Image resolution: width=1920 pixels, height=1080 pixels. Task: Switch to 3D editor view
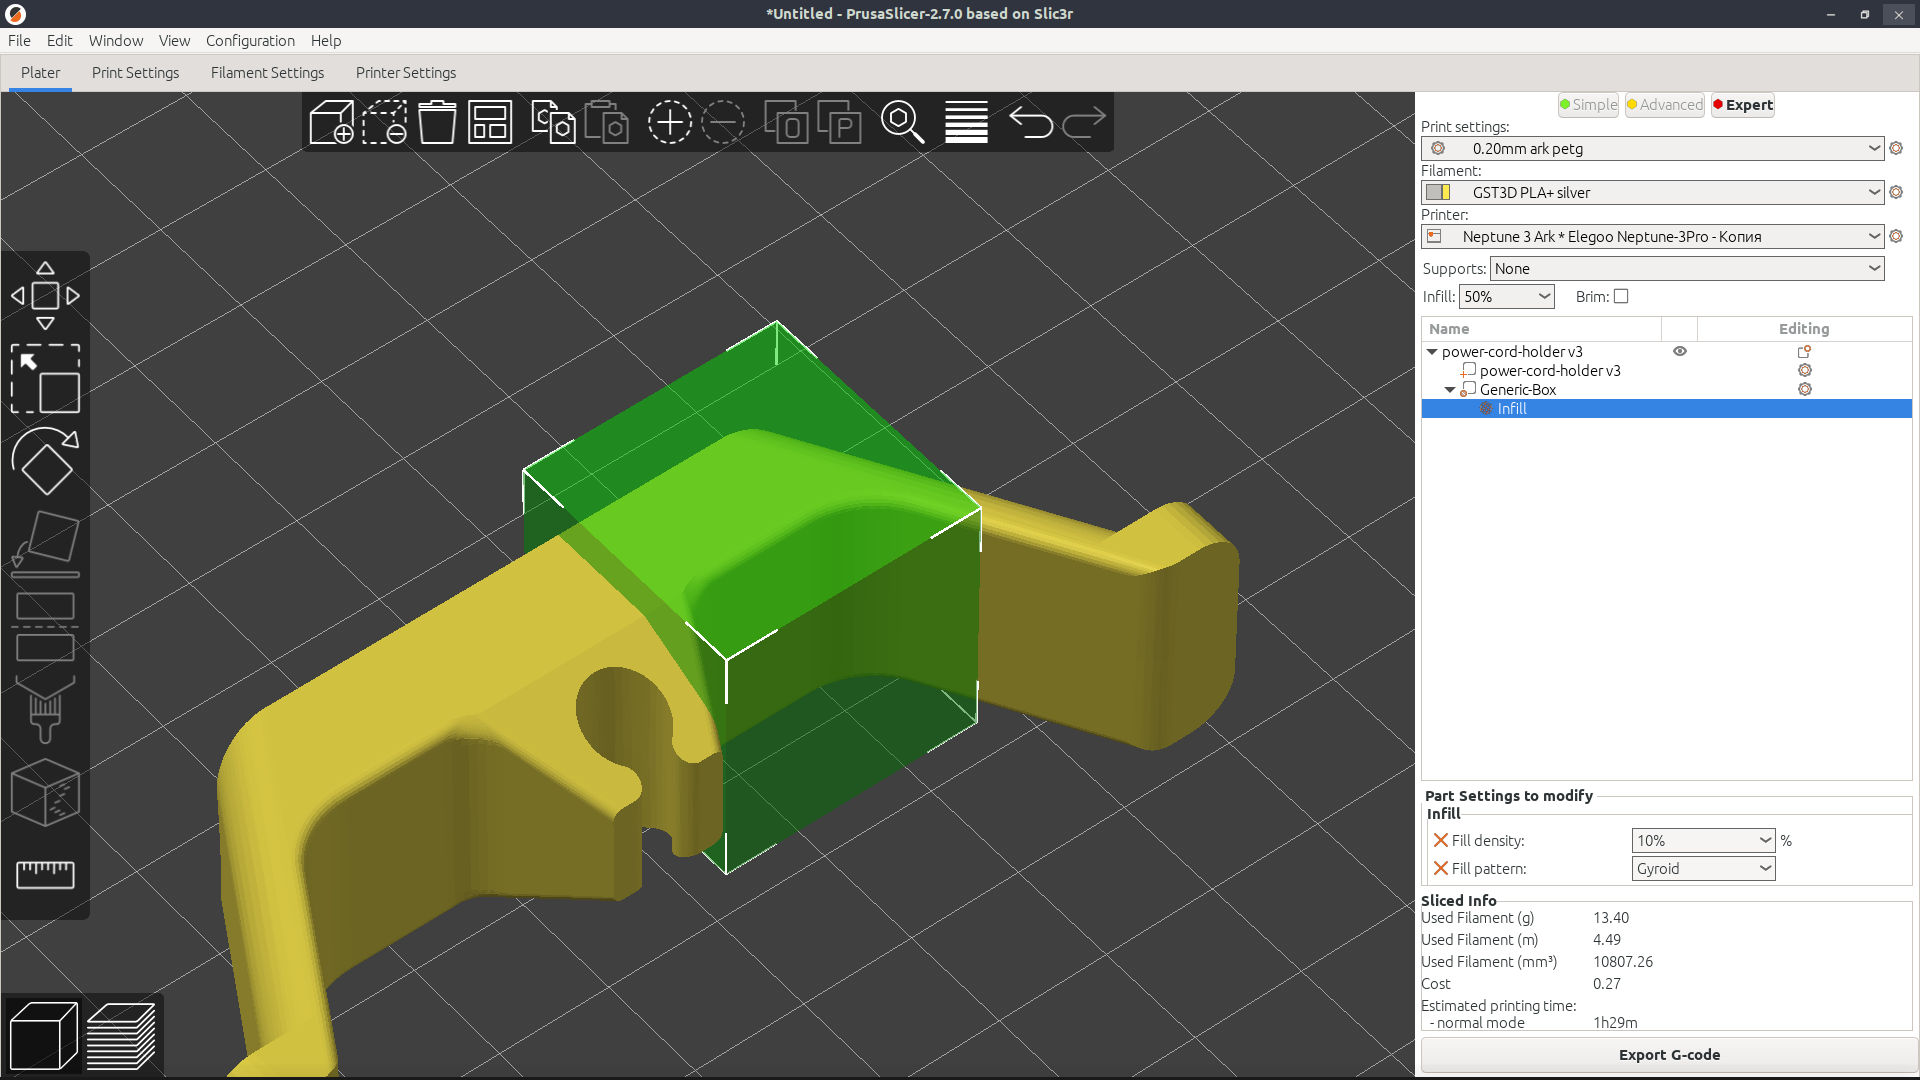pos(43,1036)
